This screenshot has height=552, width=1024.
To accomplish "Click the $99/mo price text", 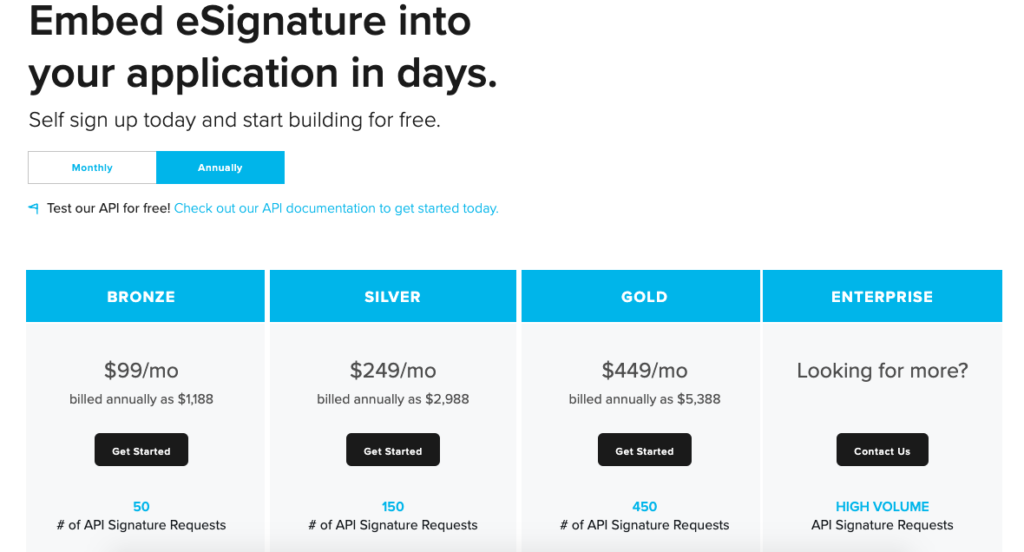I will [141, 370].
